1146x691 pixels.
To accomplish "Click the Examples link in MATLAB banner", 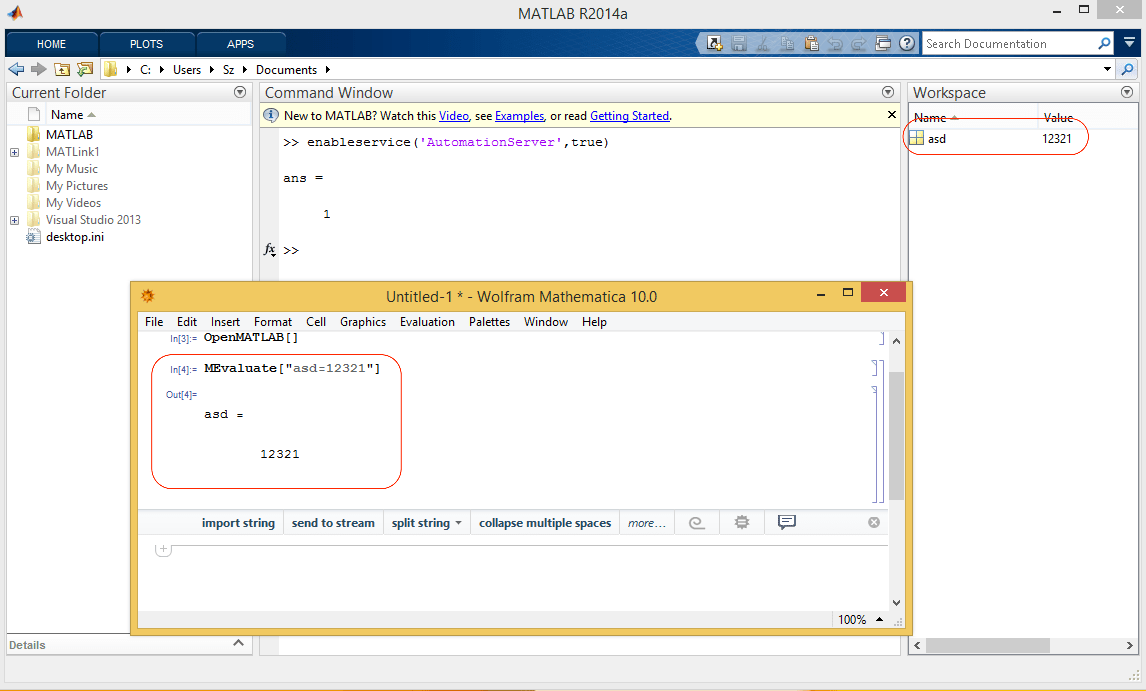I will coord(519,116).
